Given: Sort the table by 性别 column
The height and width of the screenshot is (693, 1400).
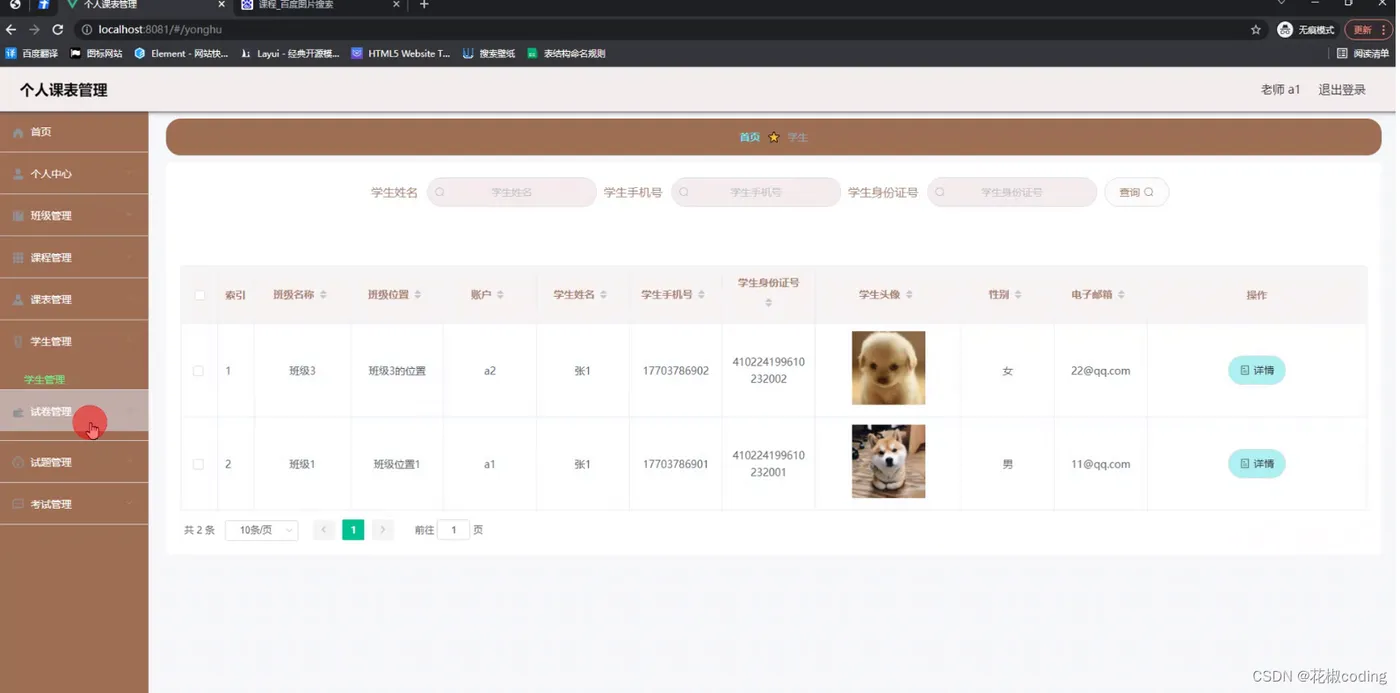Looking at the screenshot, I should point(1017,295).
